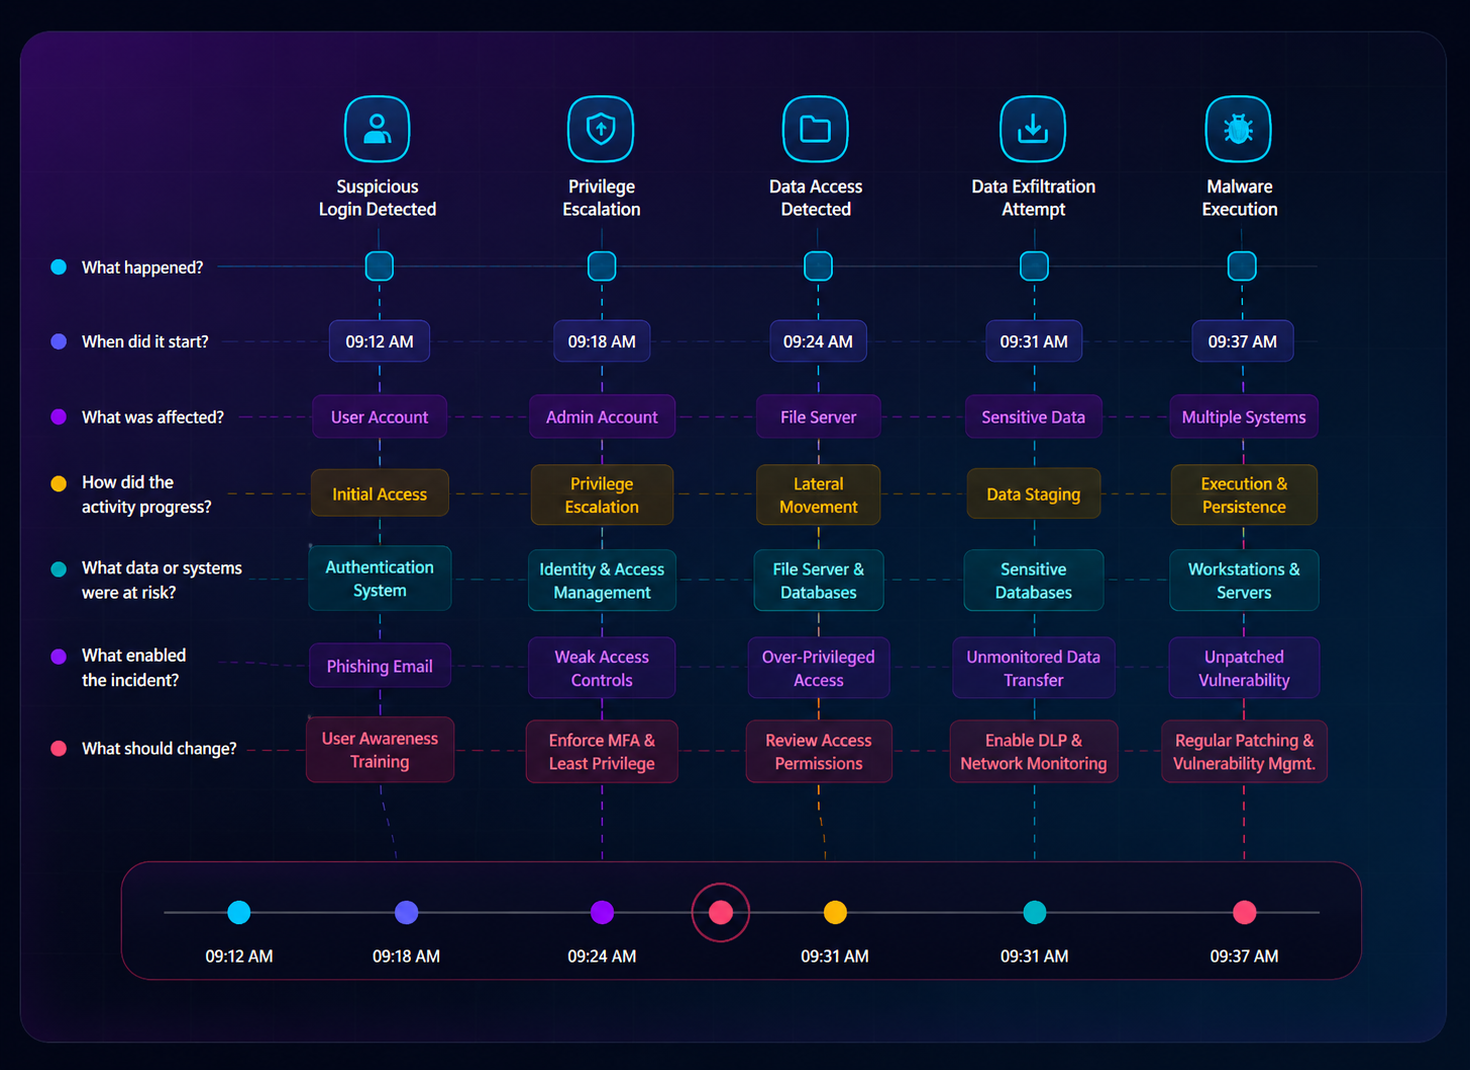Screen dimensions: 1470x1070
Task: Select the indigo 09:18 AM timeline dot
Action: click(x=406, y=912)
